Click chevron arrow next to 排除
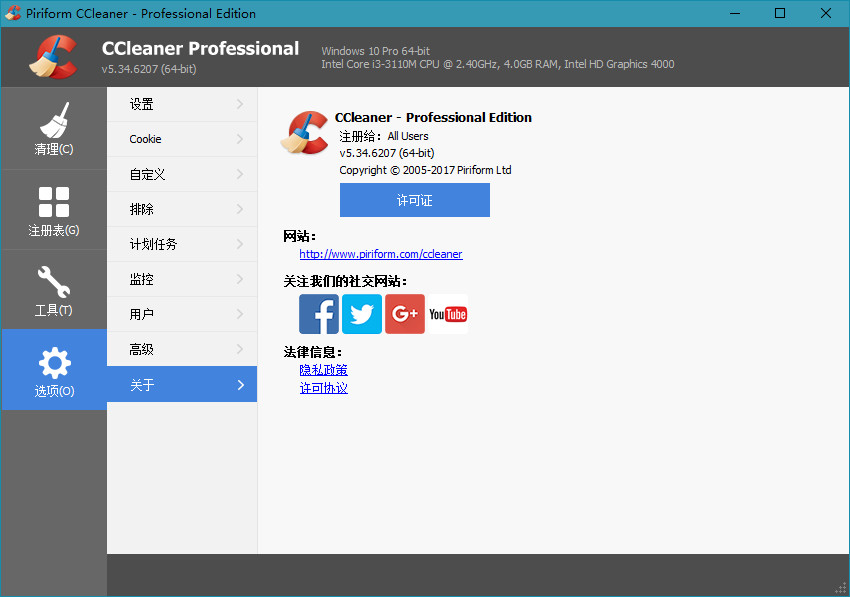850x597 pixels. tap(240, 209)
